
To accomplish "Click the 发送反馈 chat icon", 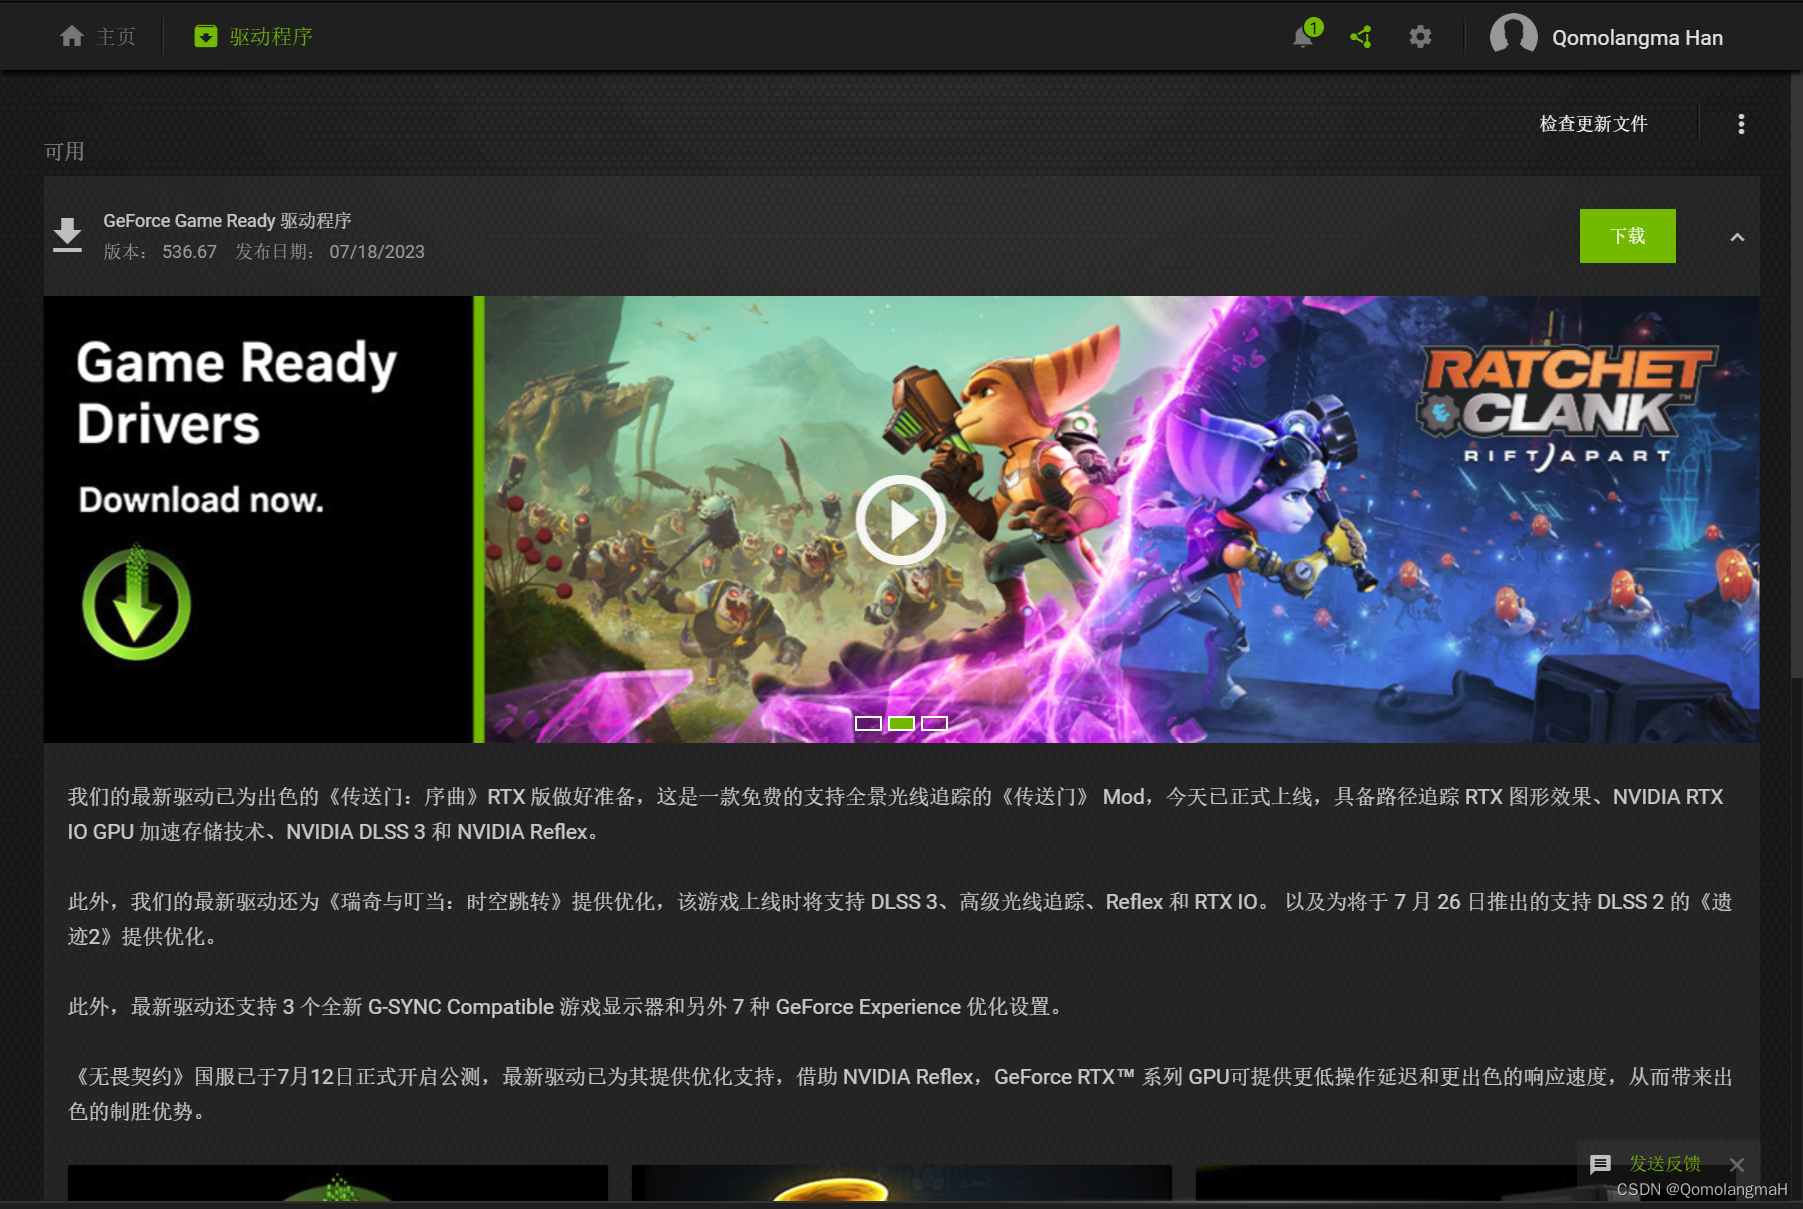I will tap(1600, 1164).
